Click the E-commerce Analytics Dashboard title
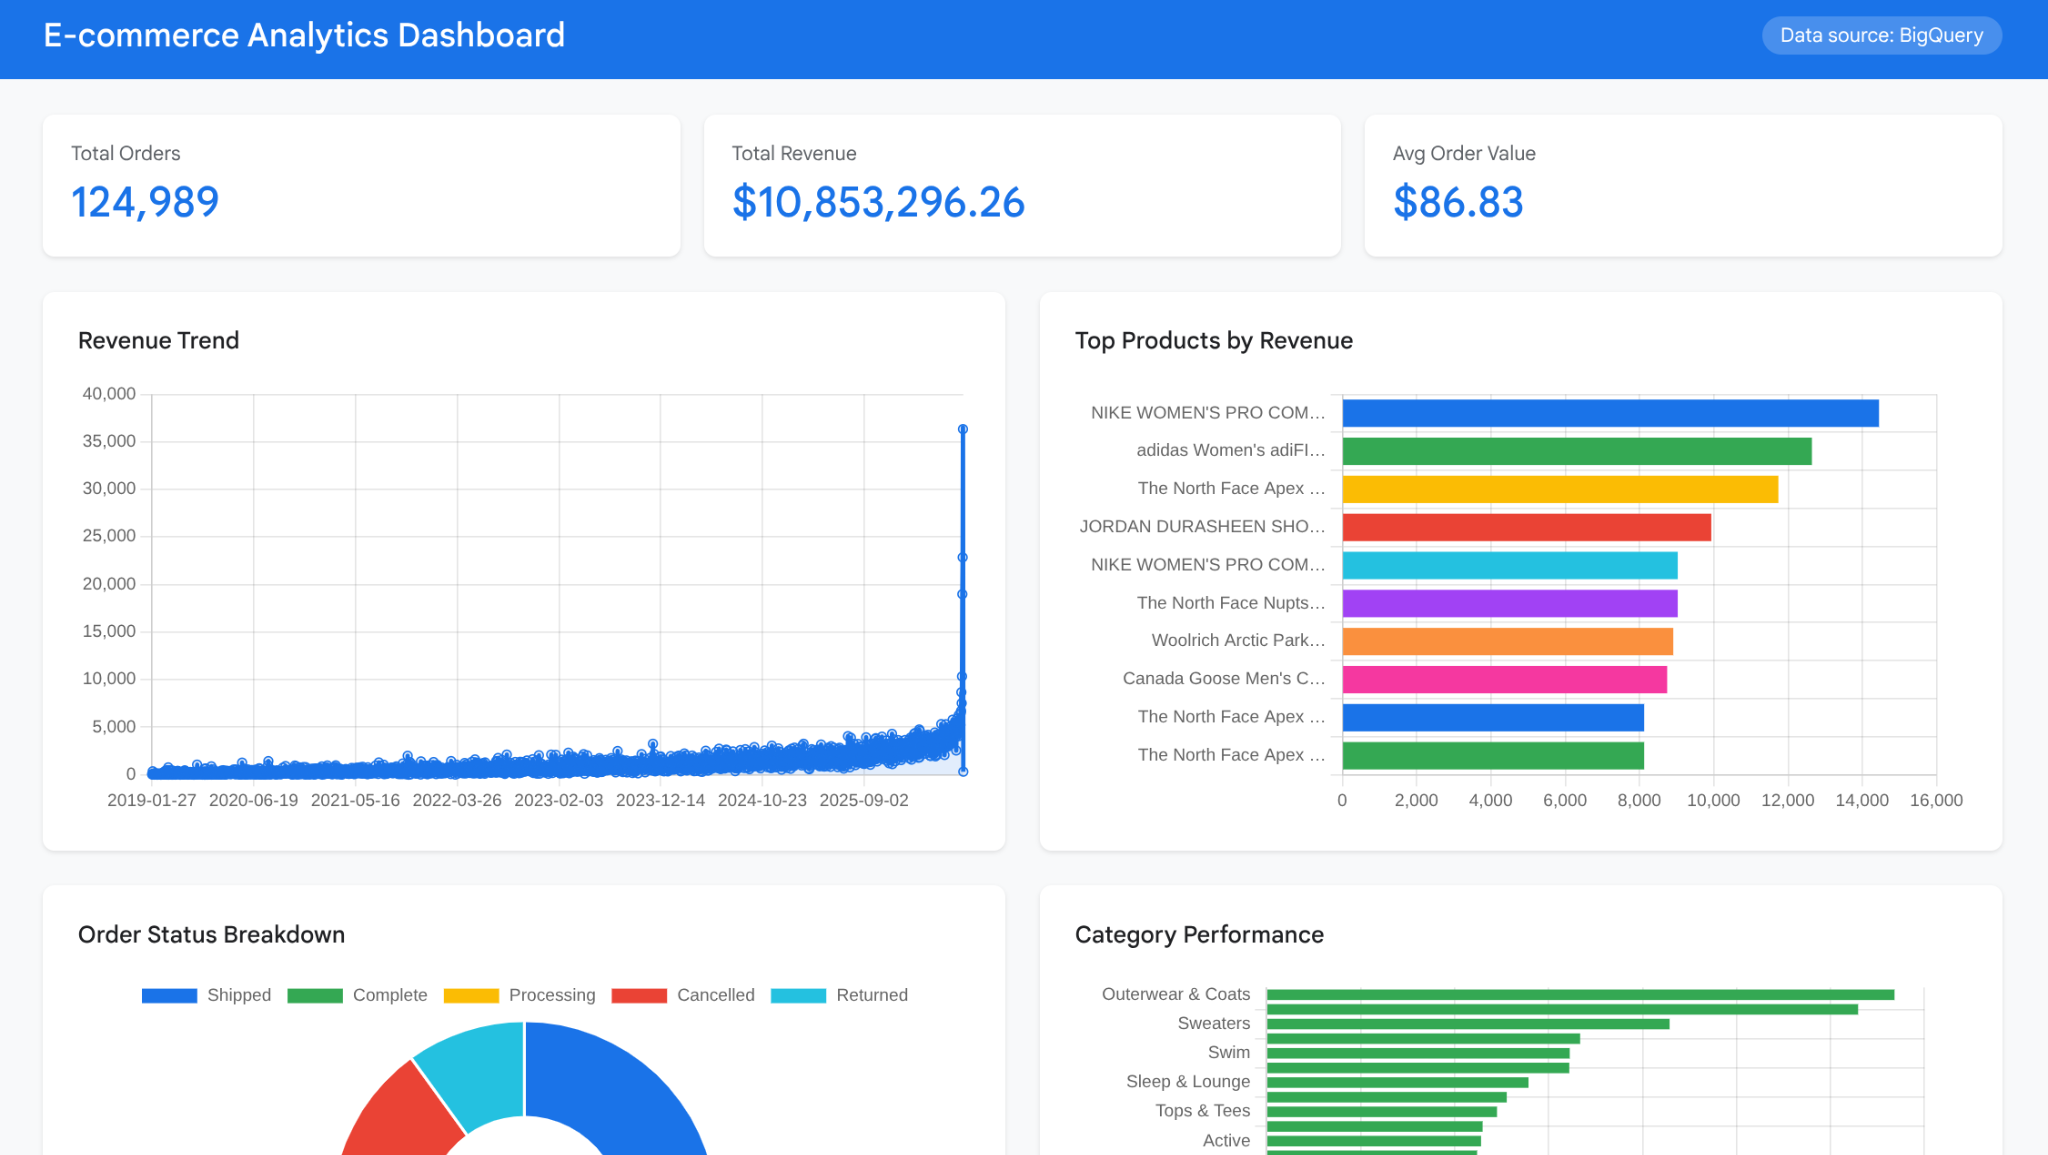This screenshot has width=2048, height=1155. [304, 35]
